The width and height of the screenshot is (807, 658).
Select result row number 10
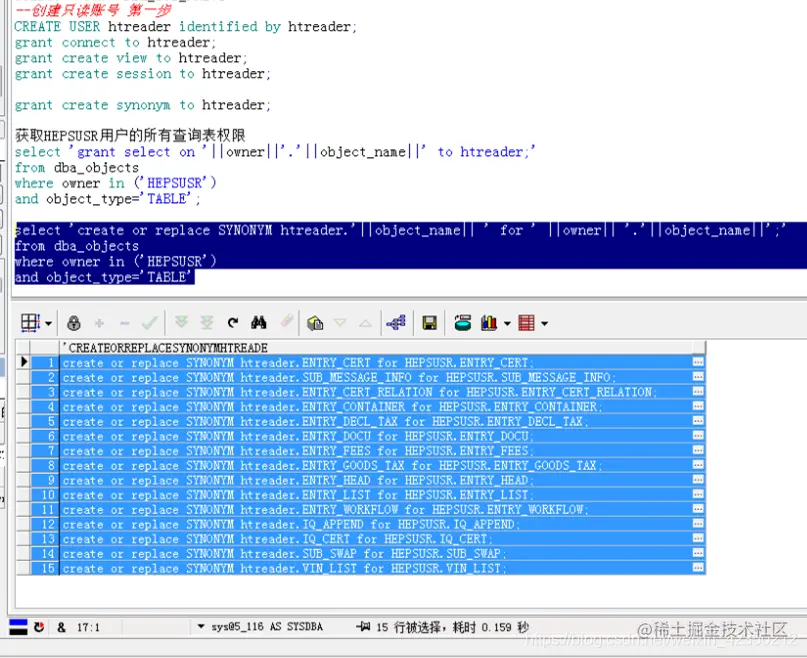tap(45, 495)
